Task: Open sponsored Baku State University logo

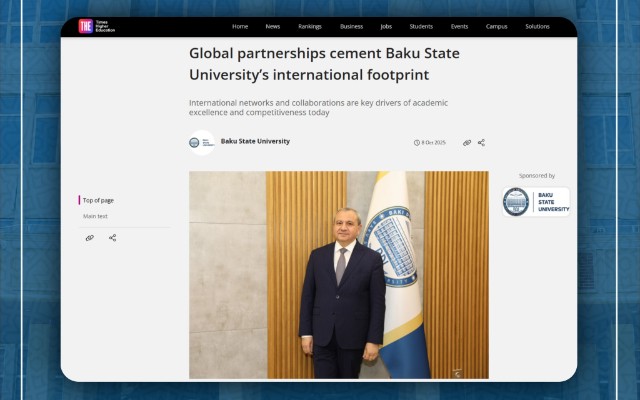Action: point(535,202)
